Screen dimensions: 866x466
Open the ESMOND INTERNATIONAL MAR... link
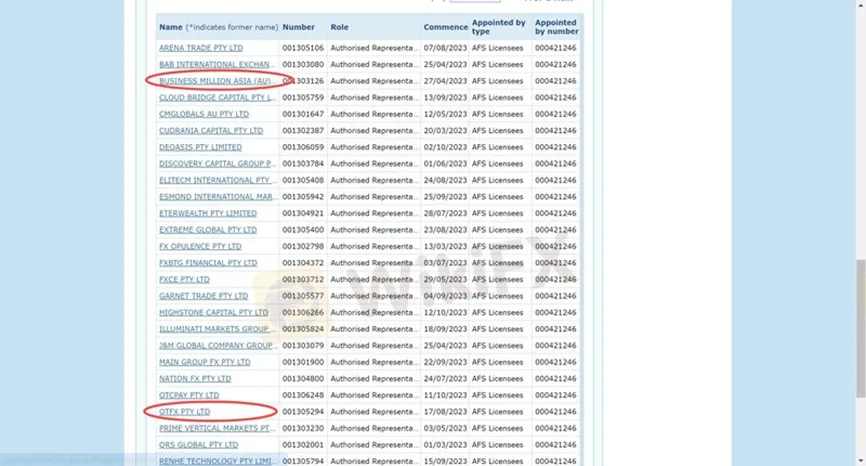217,197
